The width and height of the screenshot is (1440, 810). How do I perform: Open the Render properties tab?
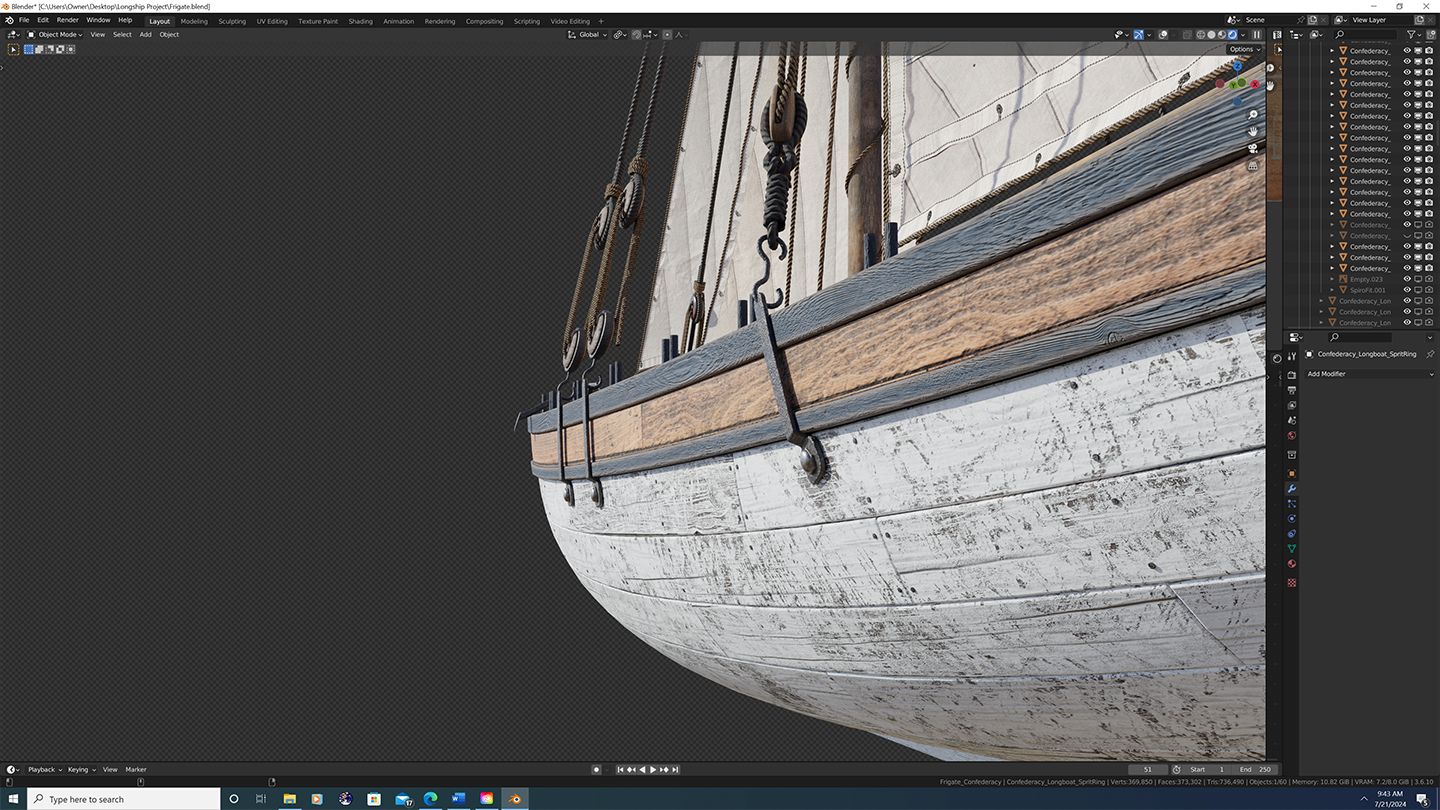(x=1291, y=375)
